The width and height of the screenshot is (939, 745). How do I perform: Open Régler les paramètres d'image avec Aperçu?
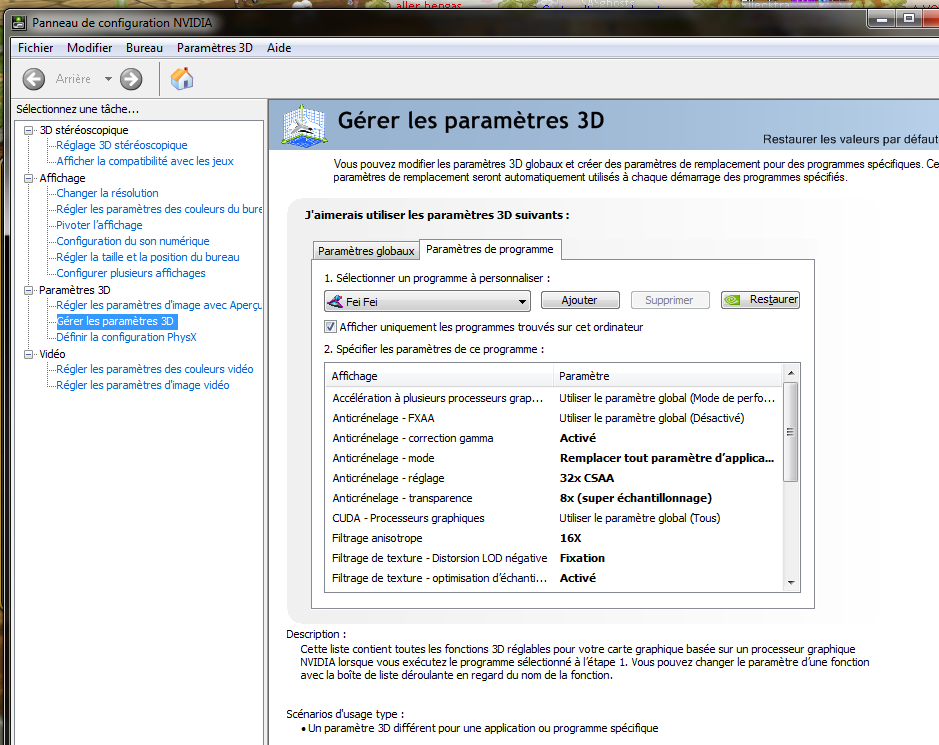point(159,305)
